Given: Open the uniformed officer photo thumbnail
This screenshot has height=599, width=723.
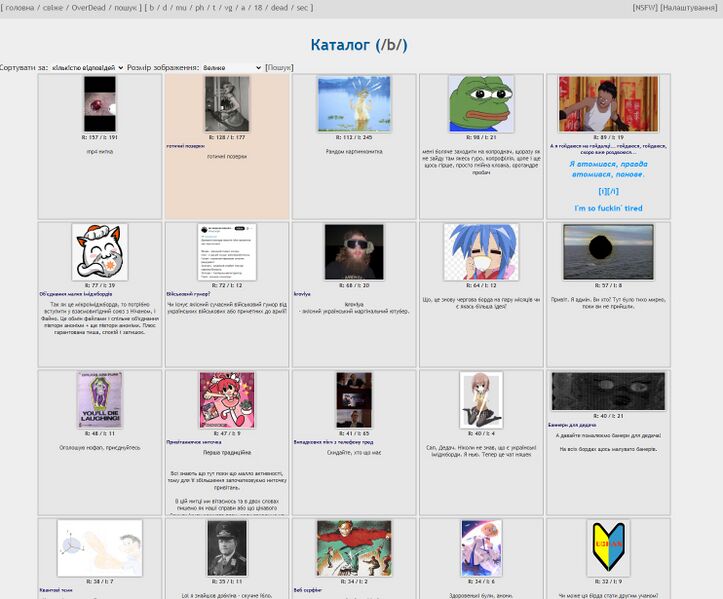Looking at the screenshot, I should (x=227, y=548).
